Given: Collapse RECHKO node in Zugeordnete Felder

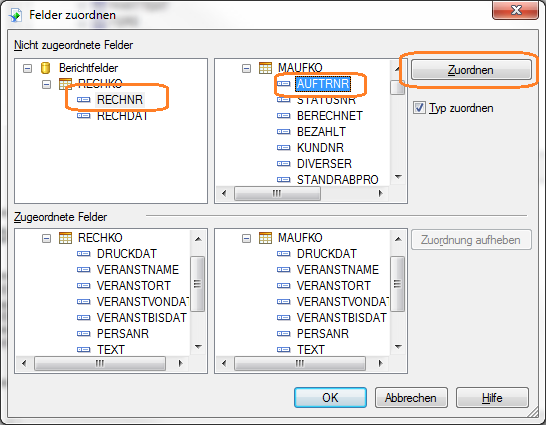Looking at the screenshot, I should [46, 238].
